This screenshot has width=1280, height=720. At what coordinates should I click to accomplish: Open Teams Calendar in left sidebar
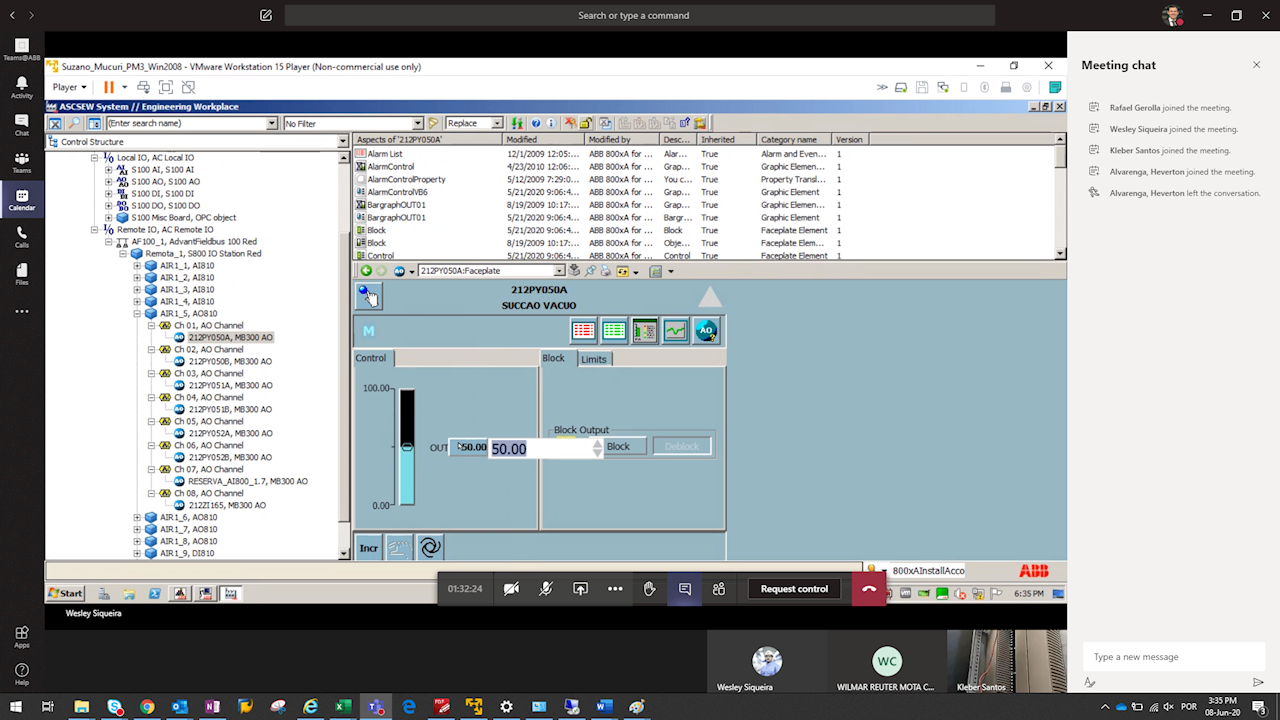pos(22,200)
